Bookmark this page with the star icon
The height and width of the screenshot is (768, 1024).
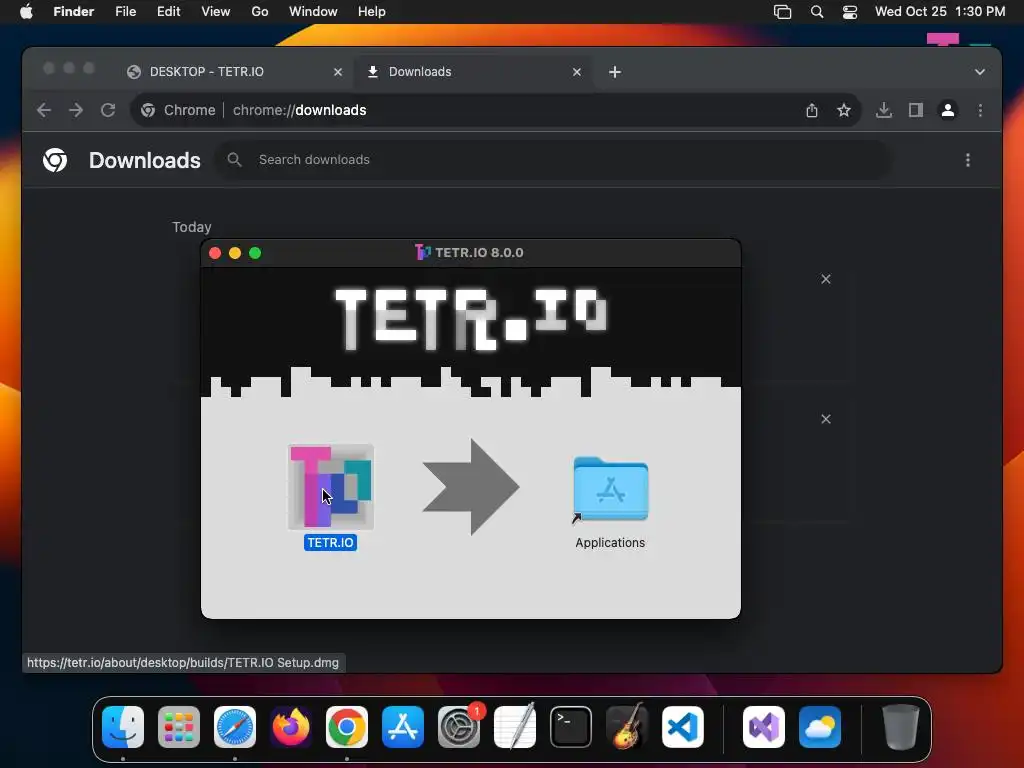click(844, 110)
